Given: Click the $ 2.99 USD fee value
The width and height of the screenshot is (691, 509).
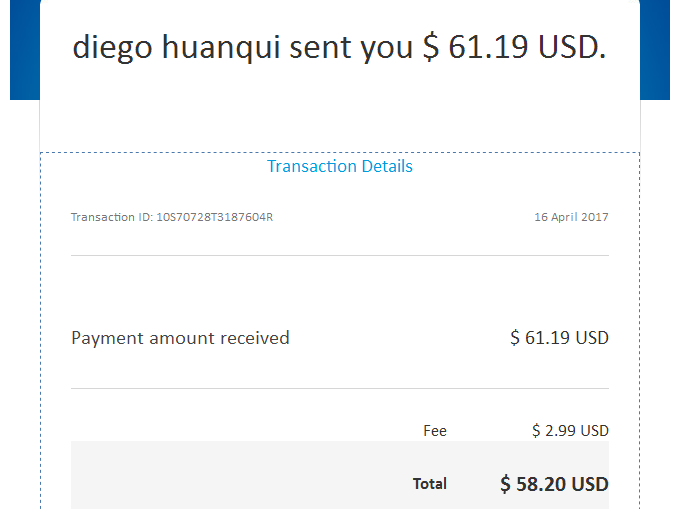Looking at the screenshot, I should pos(570,431).
